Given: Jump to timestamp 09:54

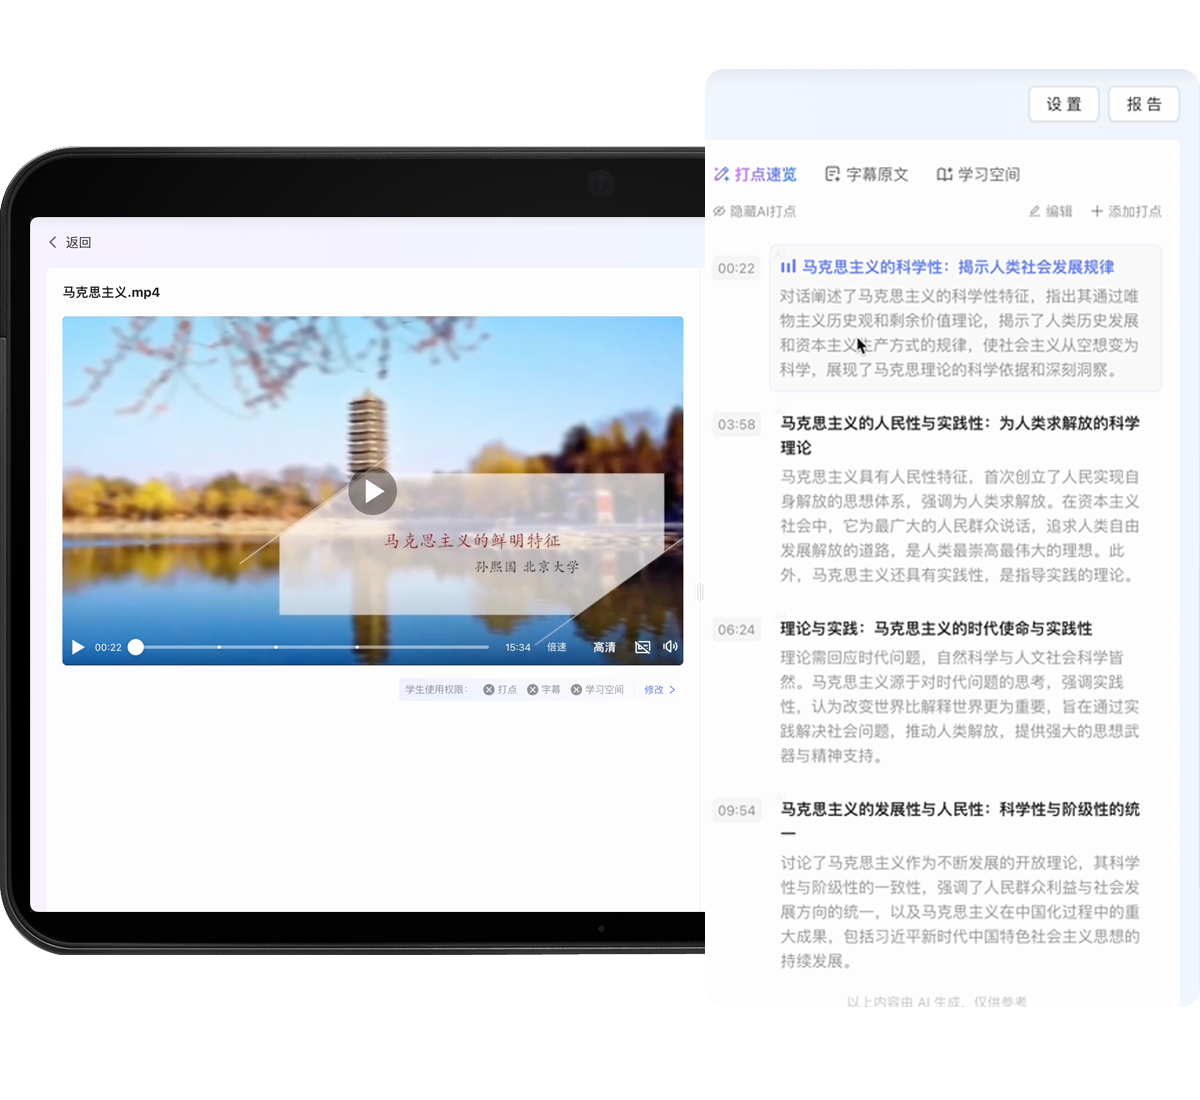Looking at the screenshot, I should point(736,810).
